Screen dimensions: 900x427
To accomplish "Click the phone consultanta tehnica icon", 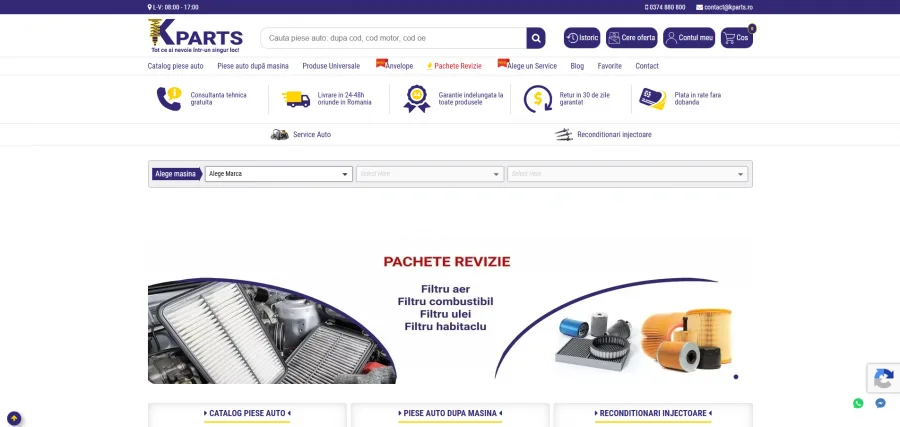I will [x=169, y=99].
